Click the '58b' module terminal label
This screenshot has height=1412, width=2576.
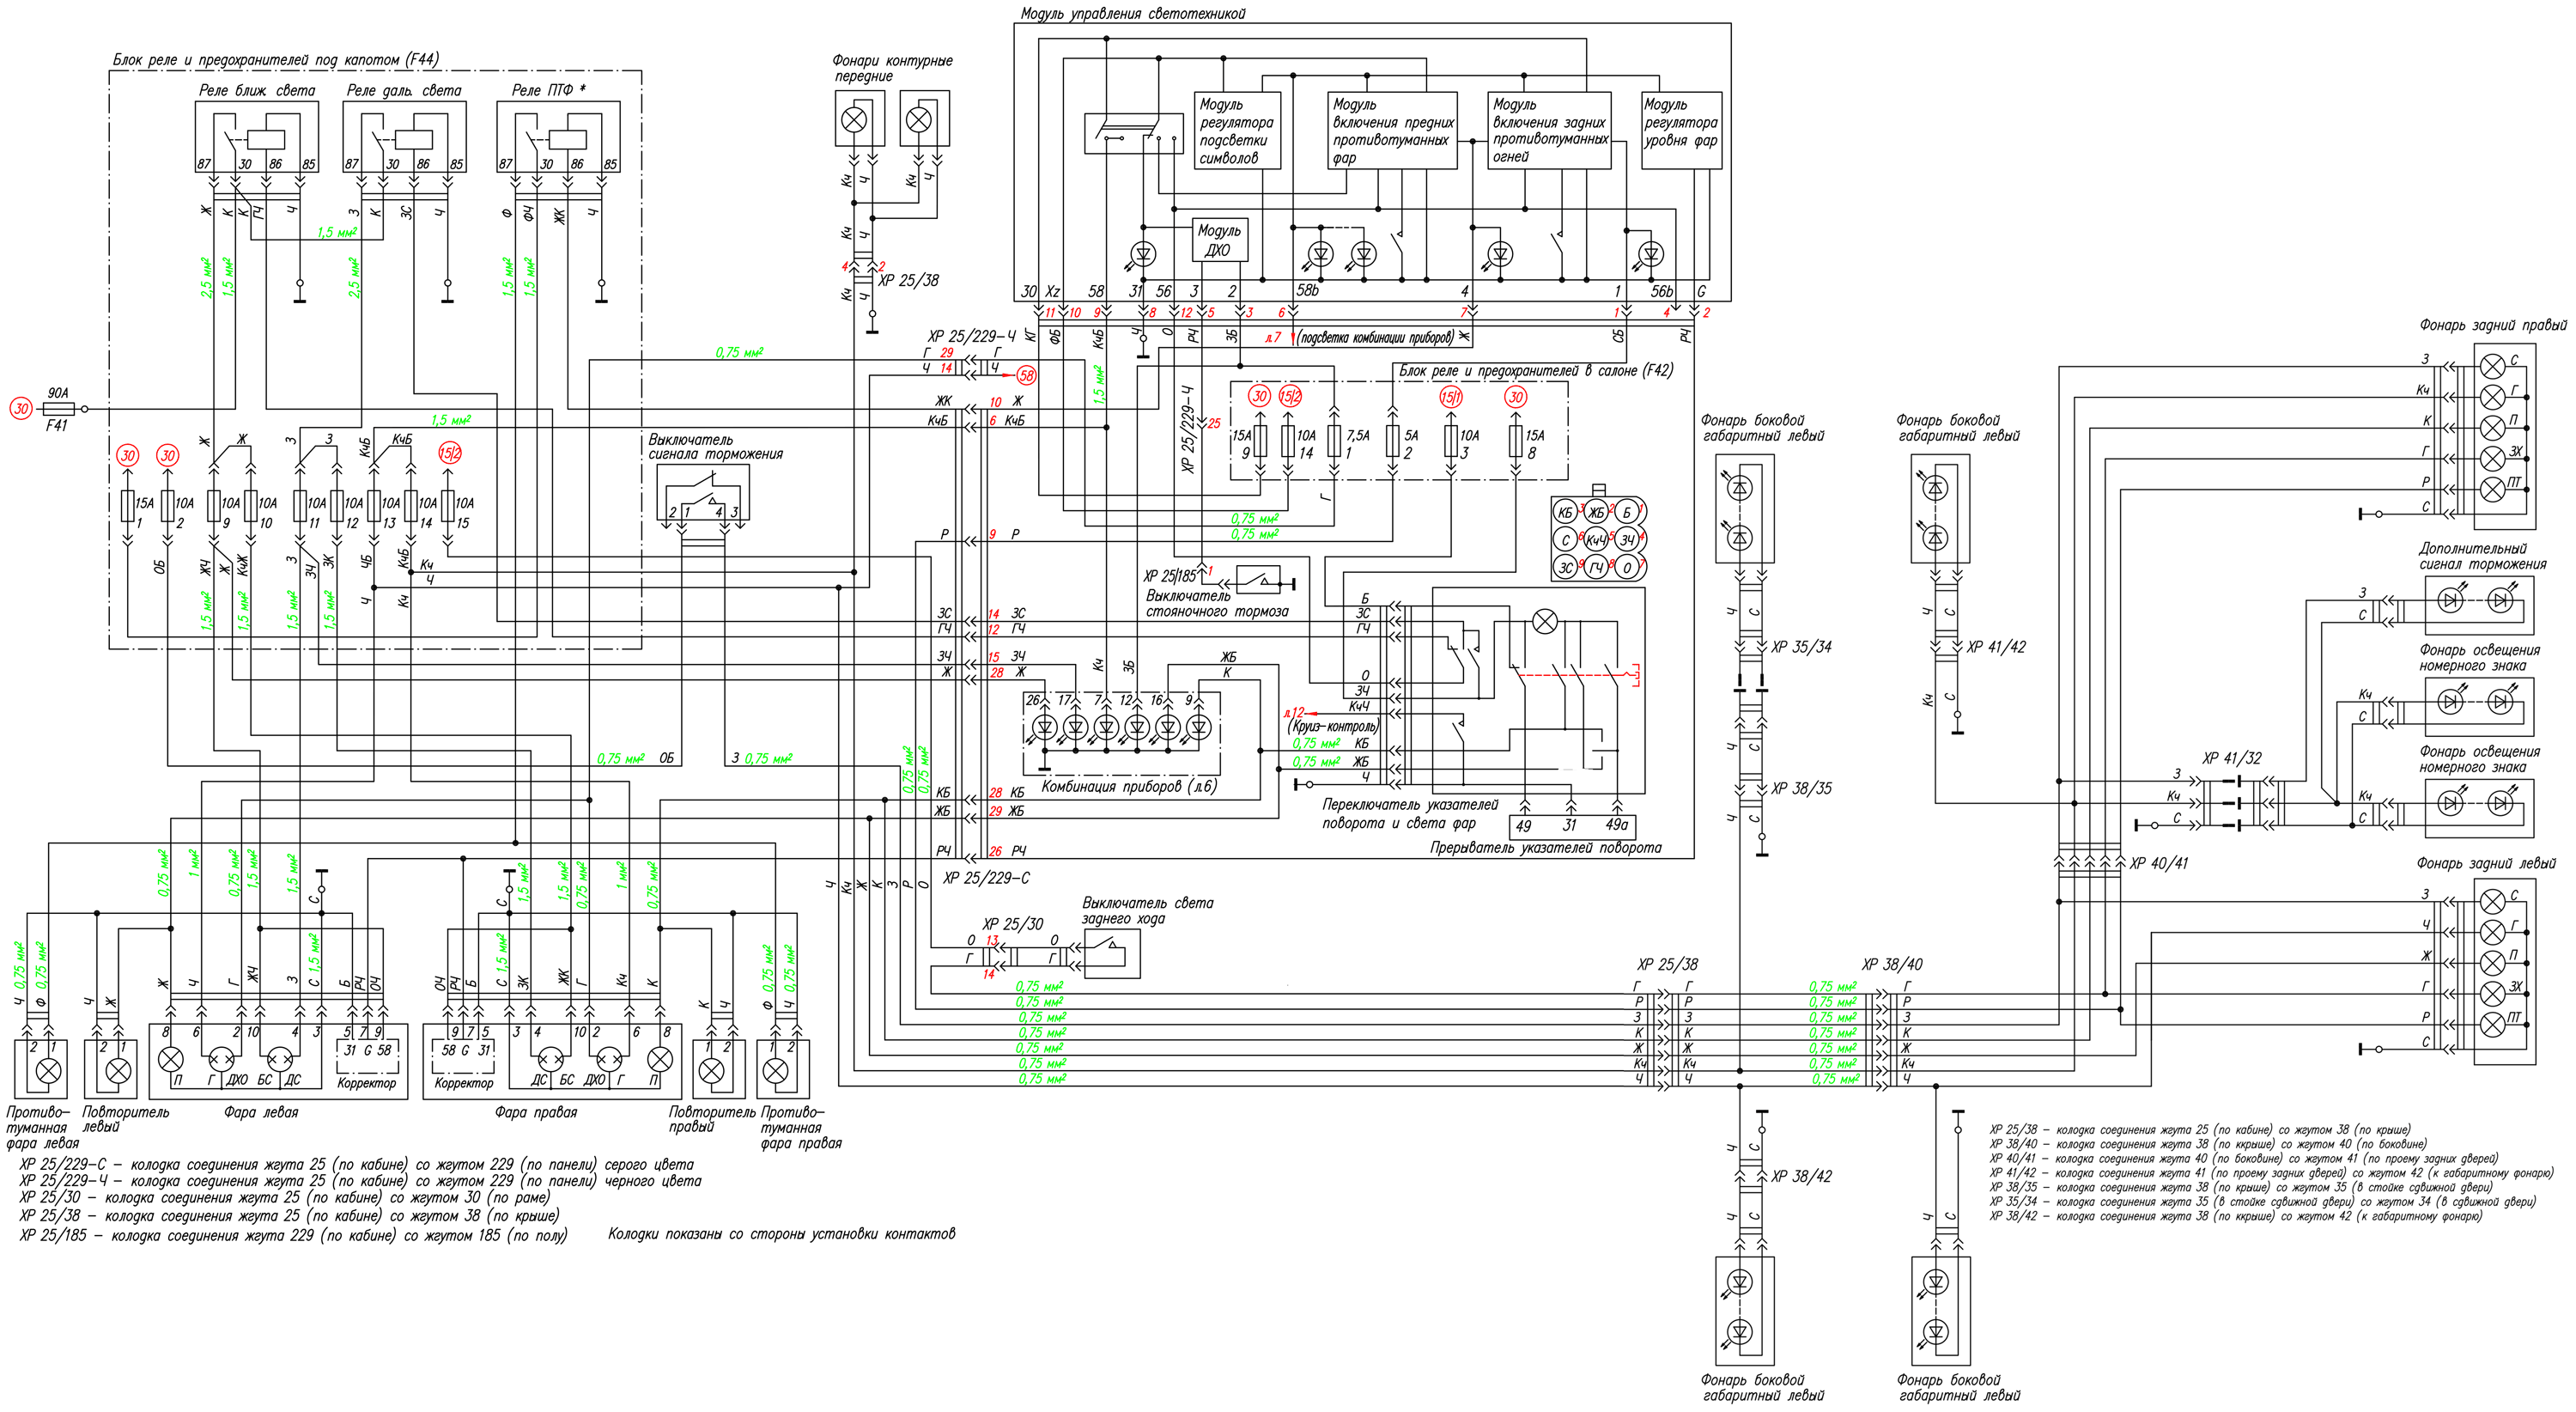coord(1307,291)
